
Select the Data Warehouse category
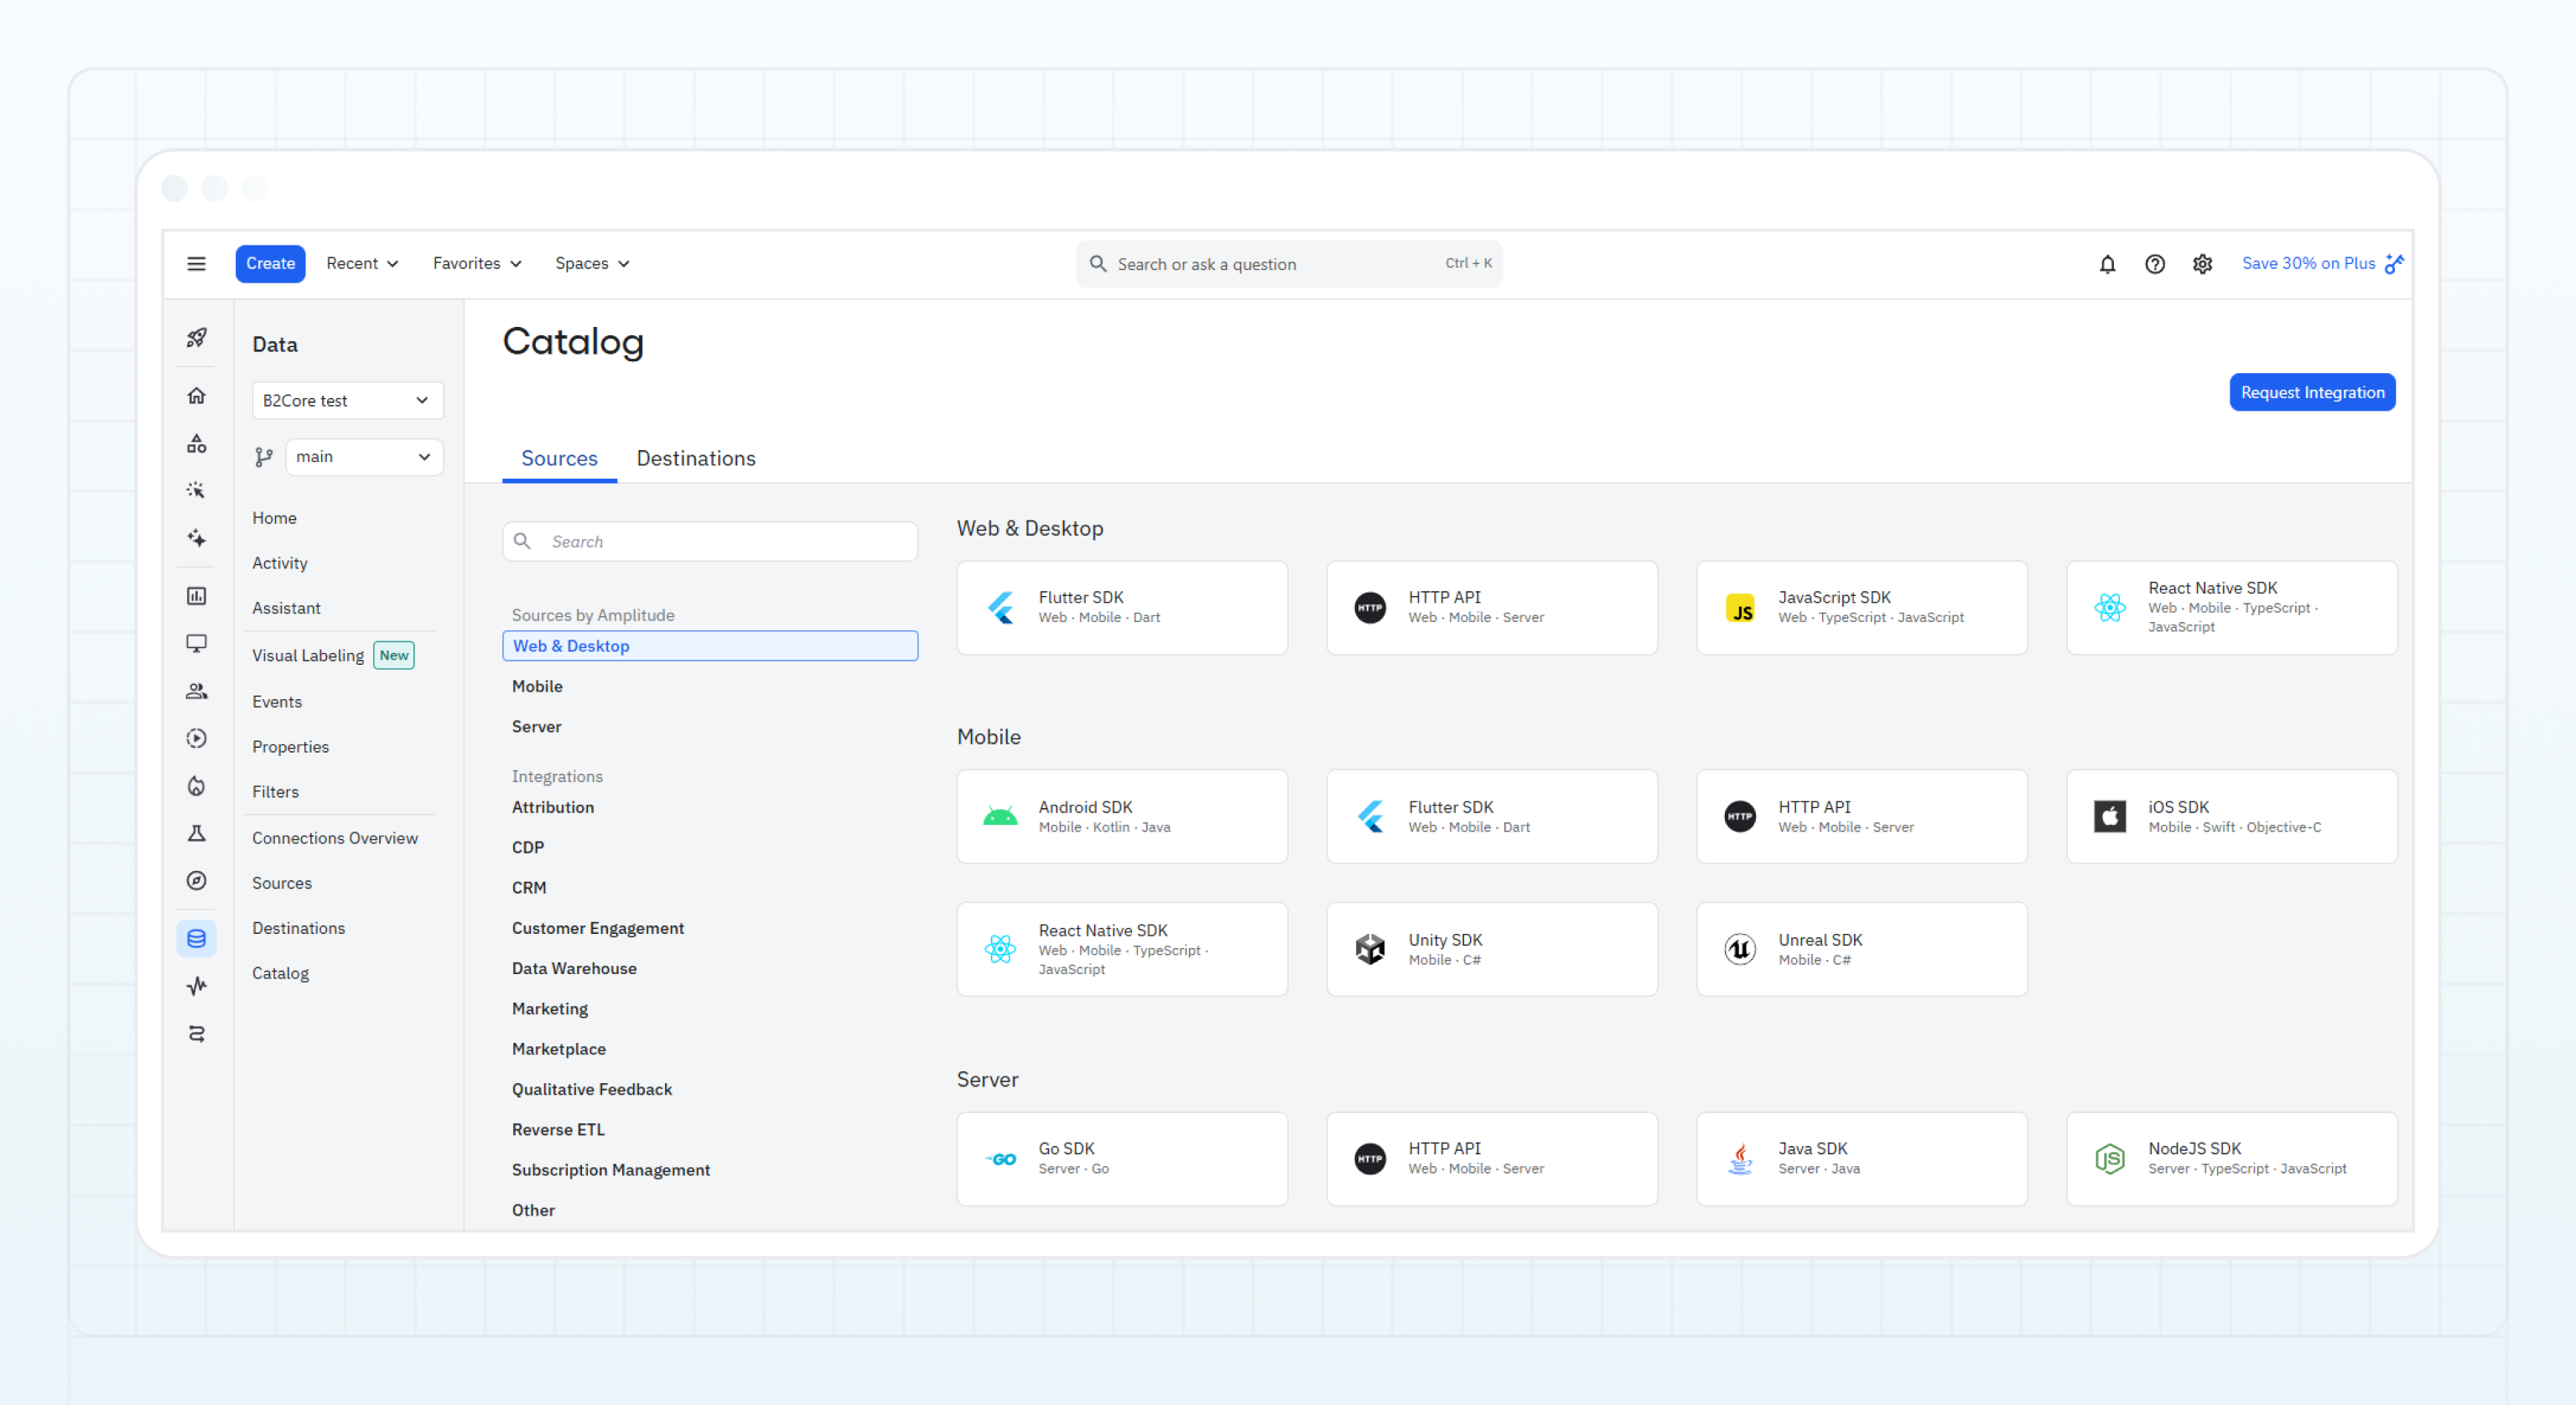(x=574, y=969)
